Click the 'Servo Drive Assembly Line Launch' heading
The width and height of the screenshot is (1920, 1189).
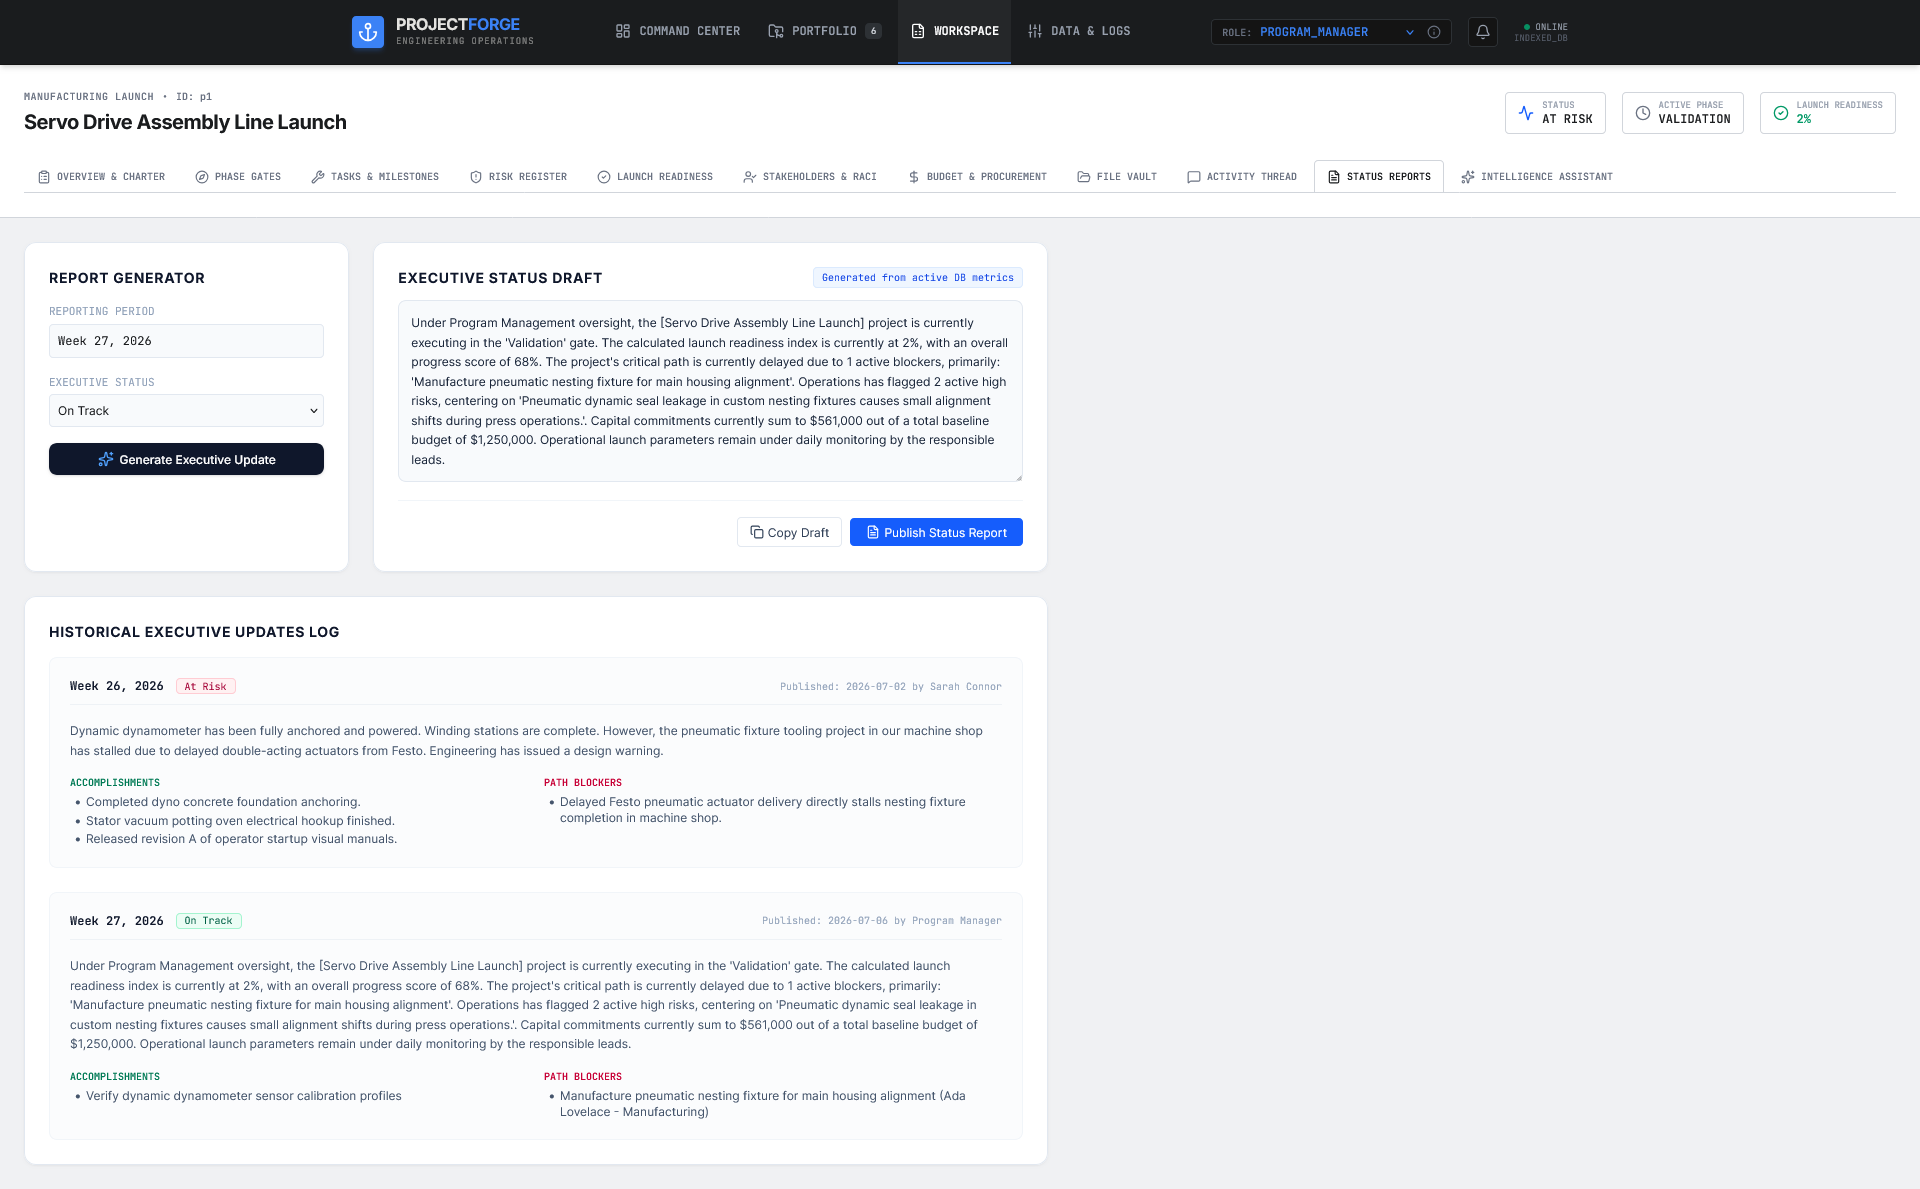click(185, 122)
